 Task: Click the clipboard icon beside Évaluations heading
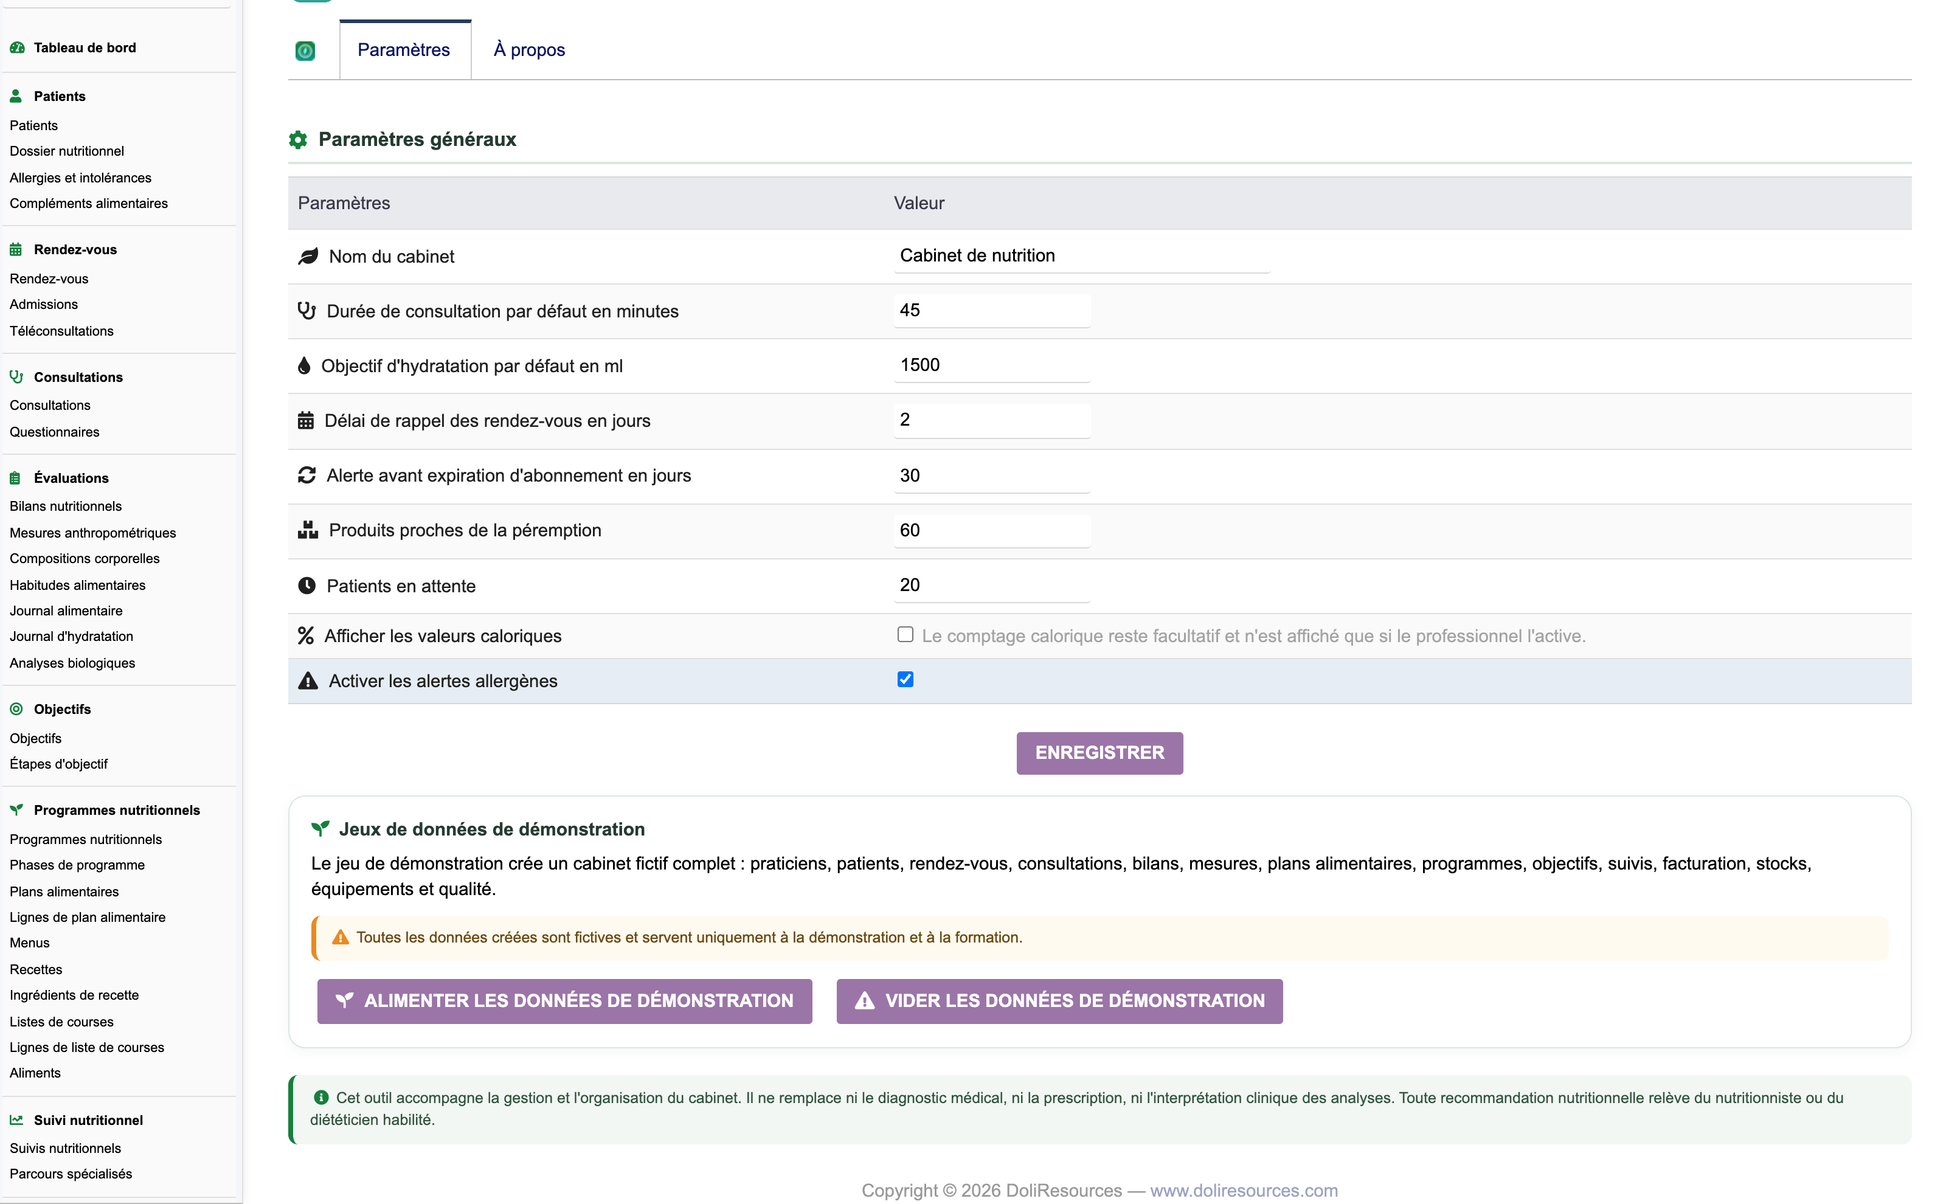15,478
